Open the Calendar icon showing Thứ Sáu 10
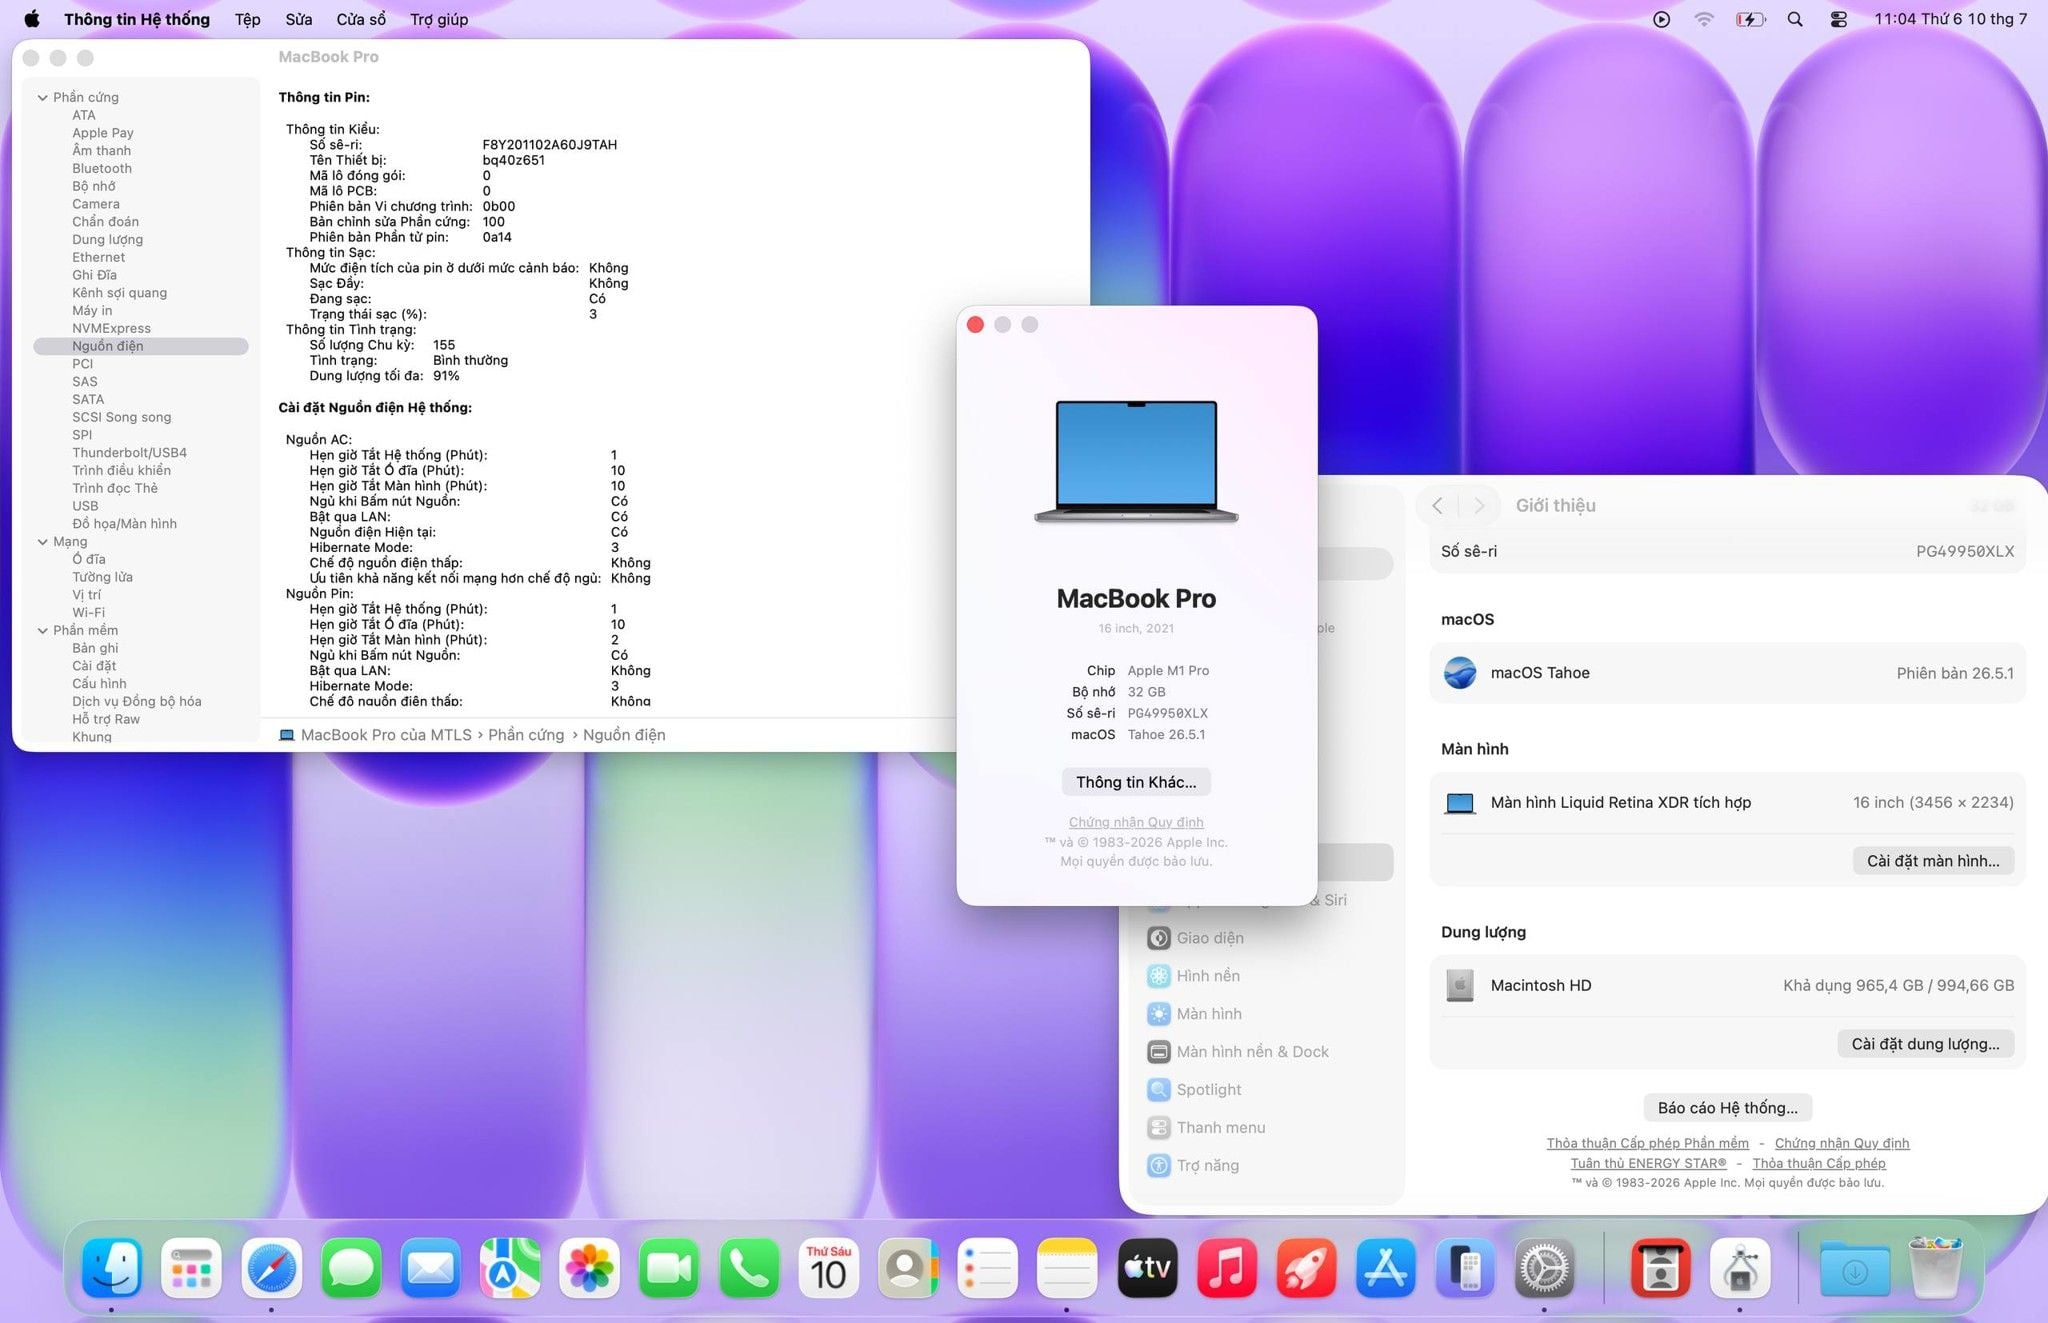The image size is (2048, 1323). (828, 1268)
